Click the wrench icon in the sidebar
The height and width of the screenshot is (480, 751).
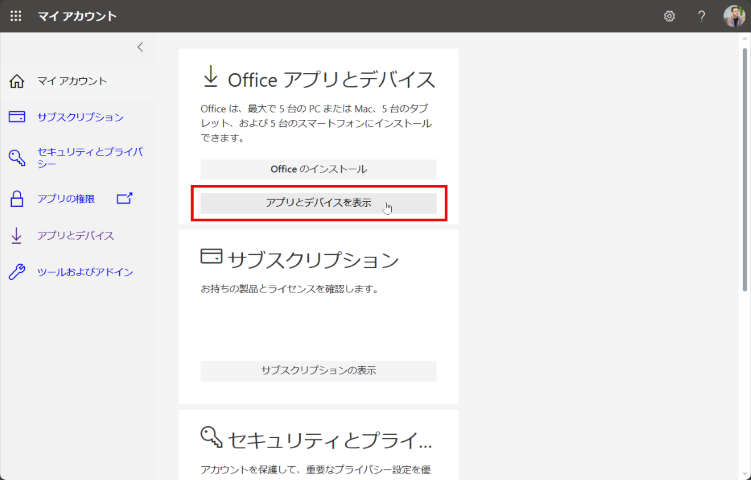coord(17,272)
